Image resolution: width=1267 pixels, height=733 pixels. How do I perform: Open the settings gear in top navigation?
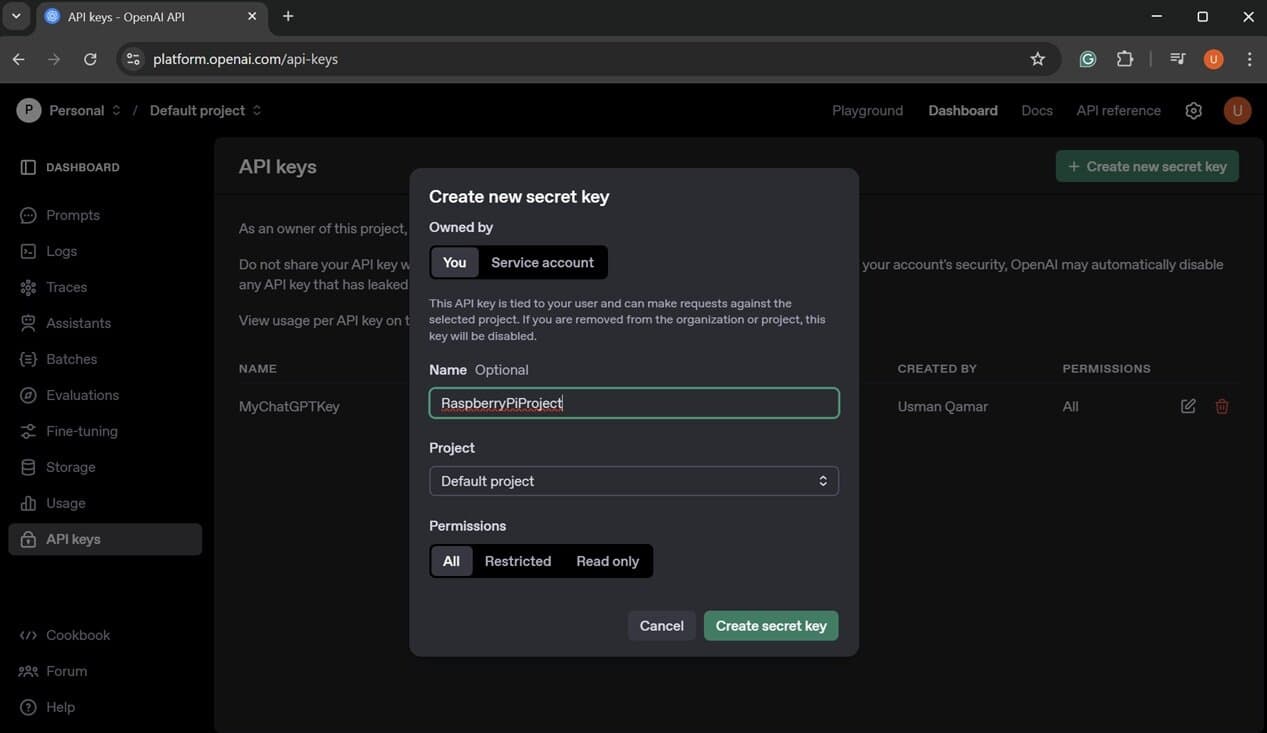coord(1192,110)
